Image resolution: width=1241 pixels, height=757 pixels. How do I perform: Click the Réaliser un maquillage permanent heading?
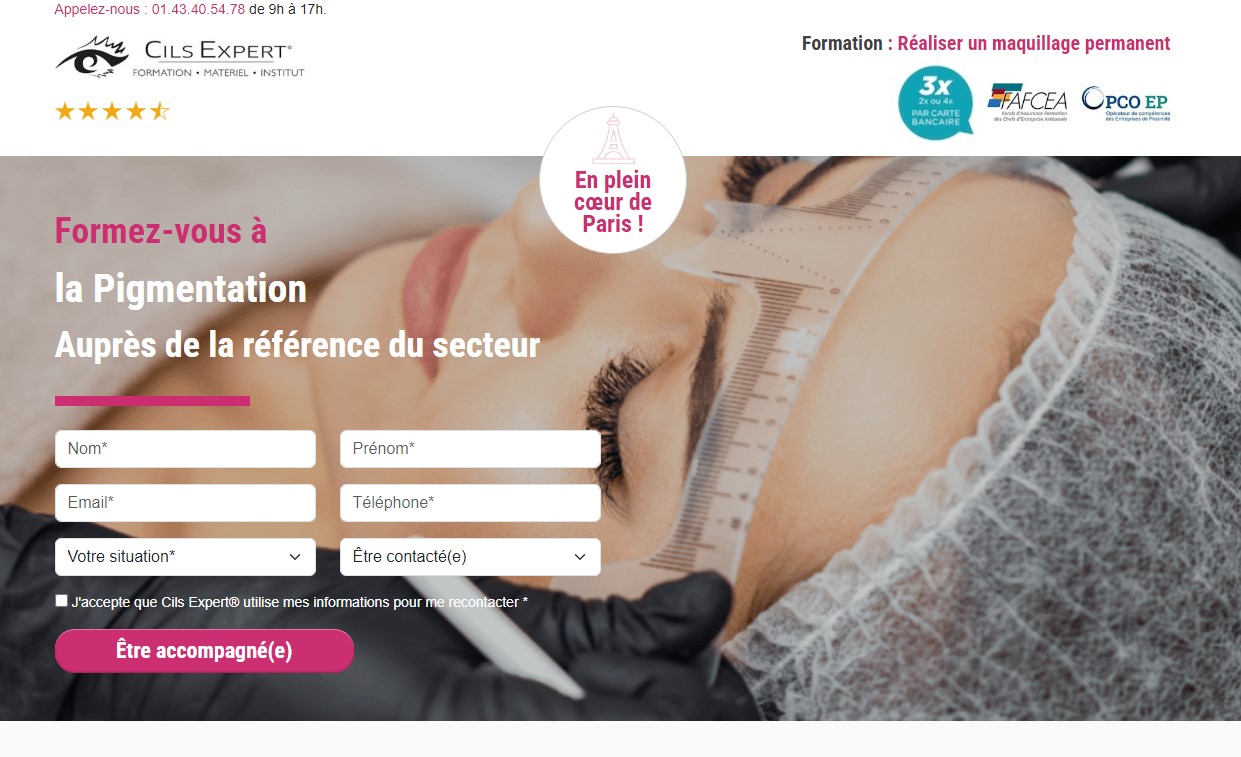pyautogui.click(x=1034, y=43)
